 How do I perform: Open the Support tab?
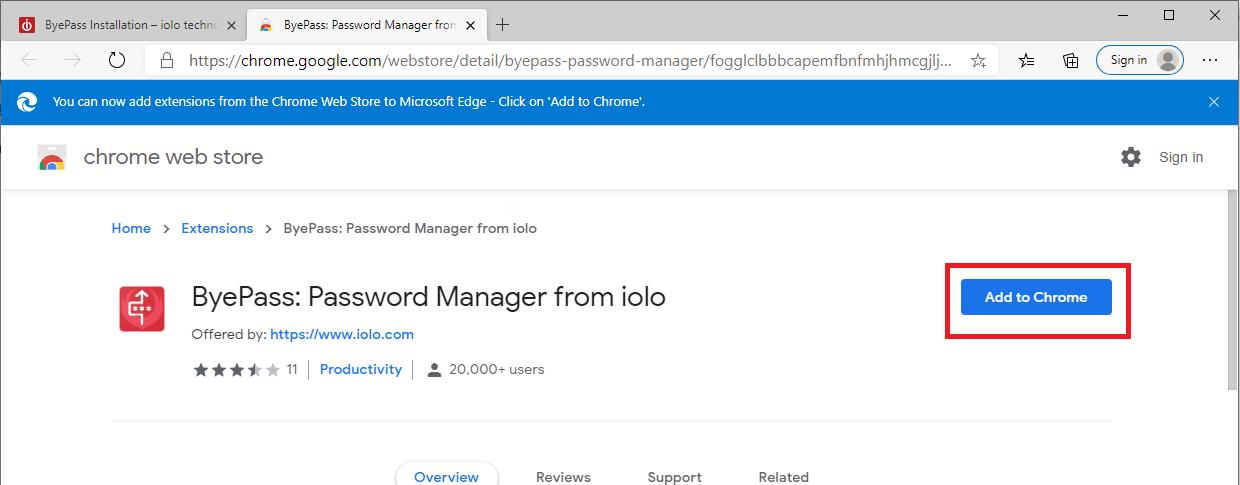pyautogui.click(x=674, y=477)
